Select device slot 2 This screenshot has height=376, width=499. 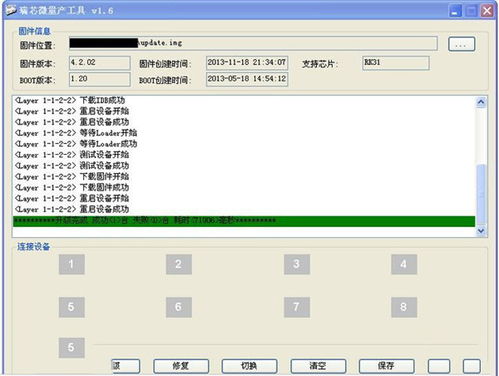179,264
